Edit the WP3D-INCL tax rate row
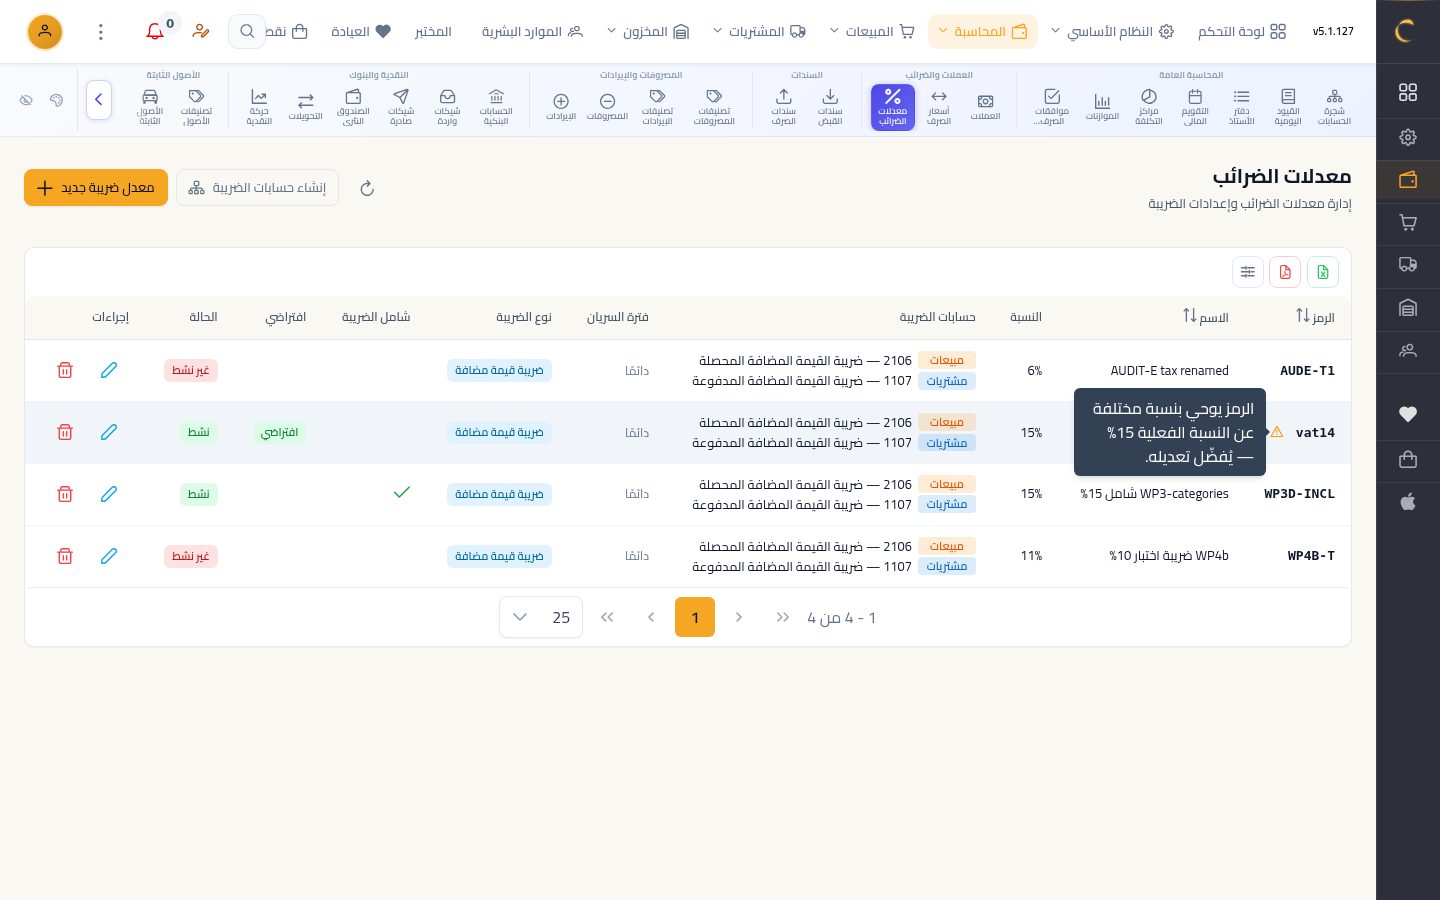The height and width of the screenshot is (900, 1440). [x=109, y=494]
